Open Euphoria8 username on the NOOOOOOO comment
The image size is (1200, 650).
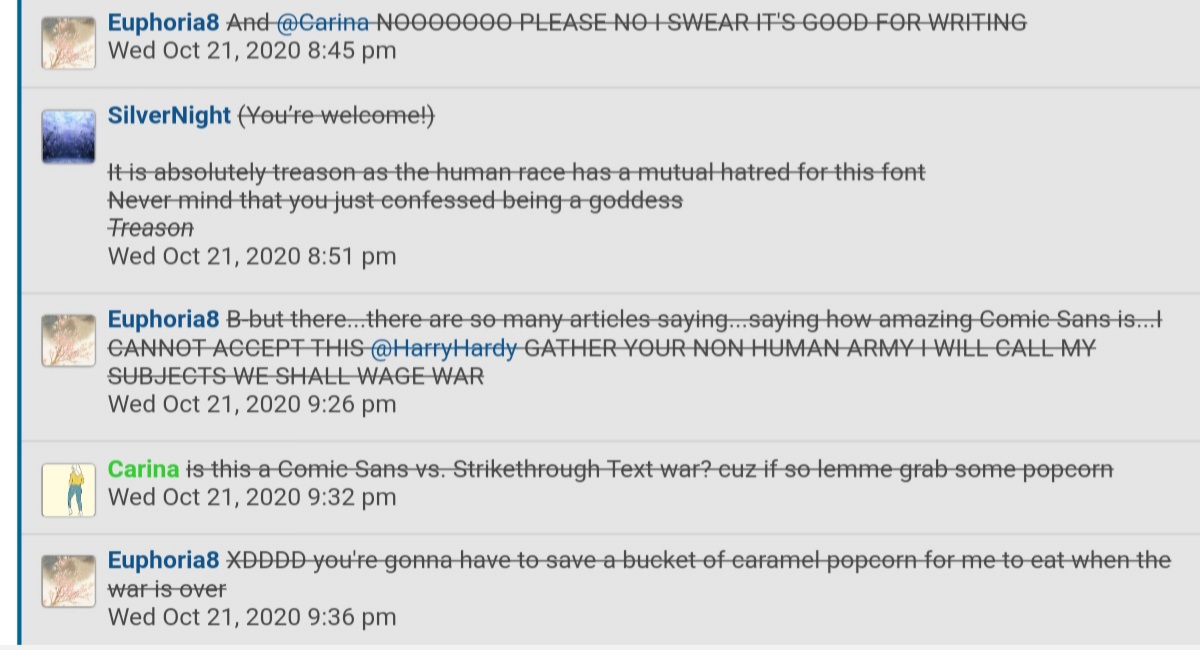pos(163,21)
